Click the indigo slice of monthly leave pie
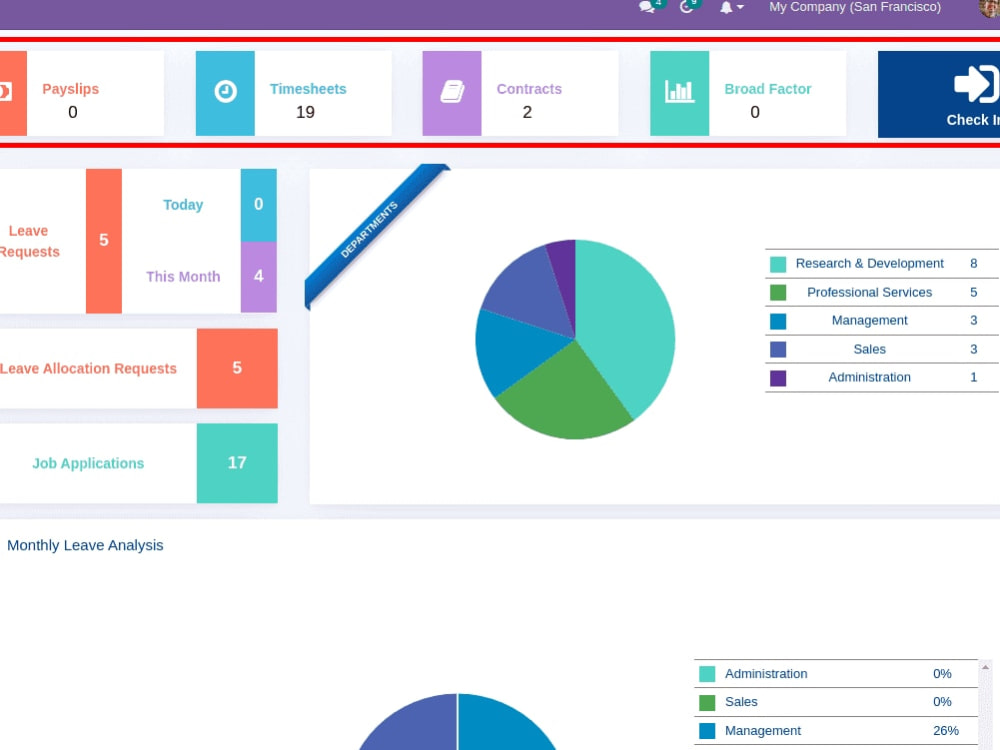 point(413,724)
